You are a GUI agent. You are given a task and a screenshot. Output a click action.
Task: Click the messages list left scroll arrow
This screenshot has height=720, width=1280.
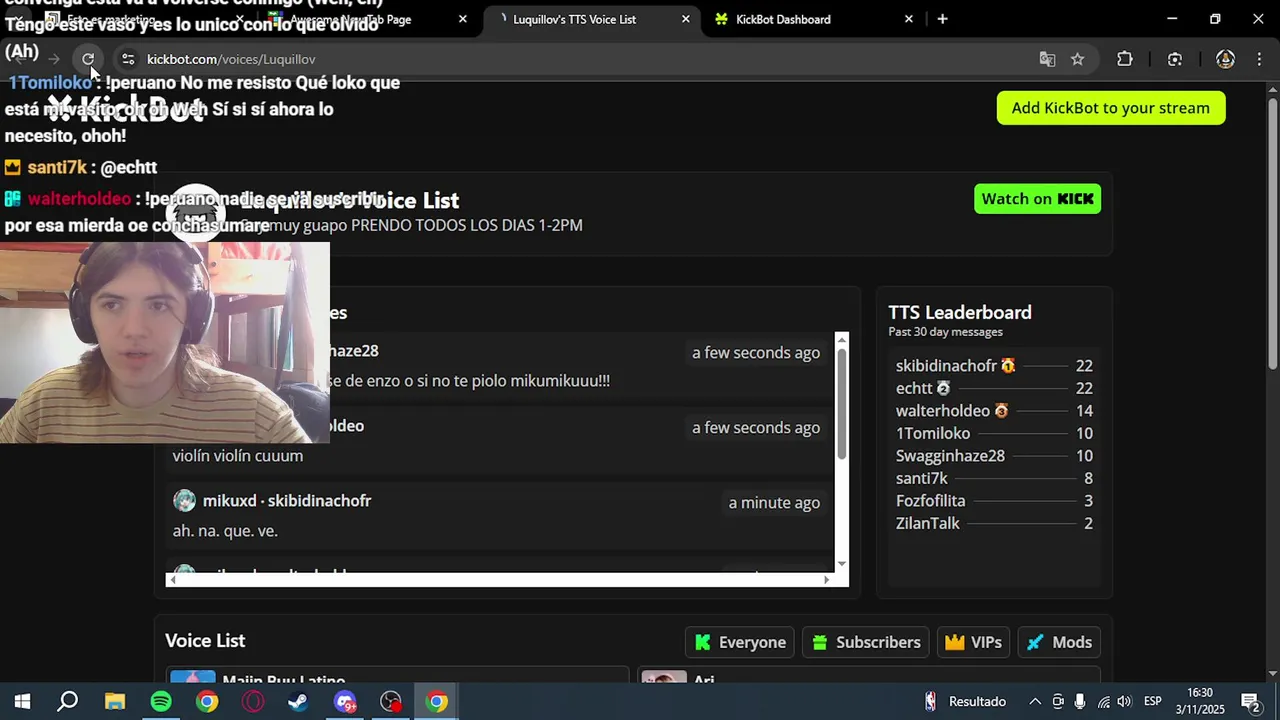point(173,579)
